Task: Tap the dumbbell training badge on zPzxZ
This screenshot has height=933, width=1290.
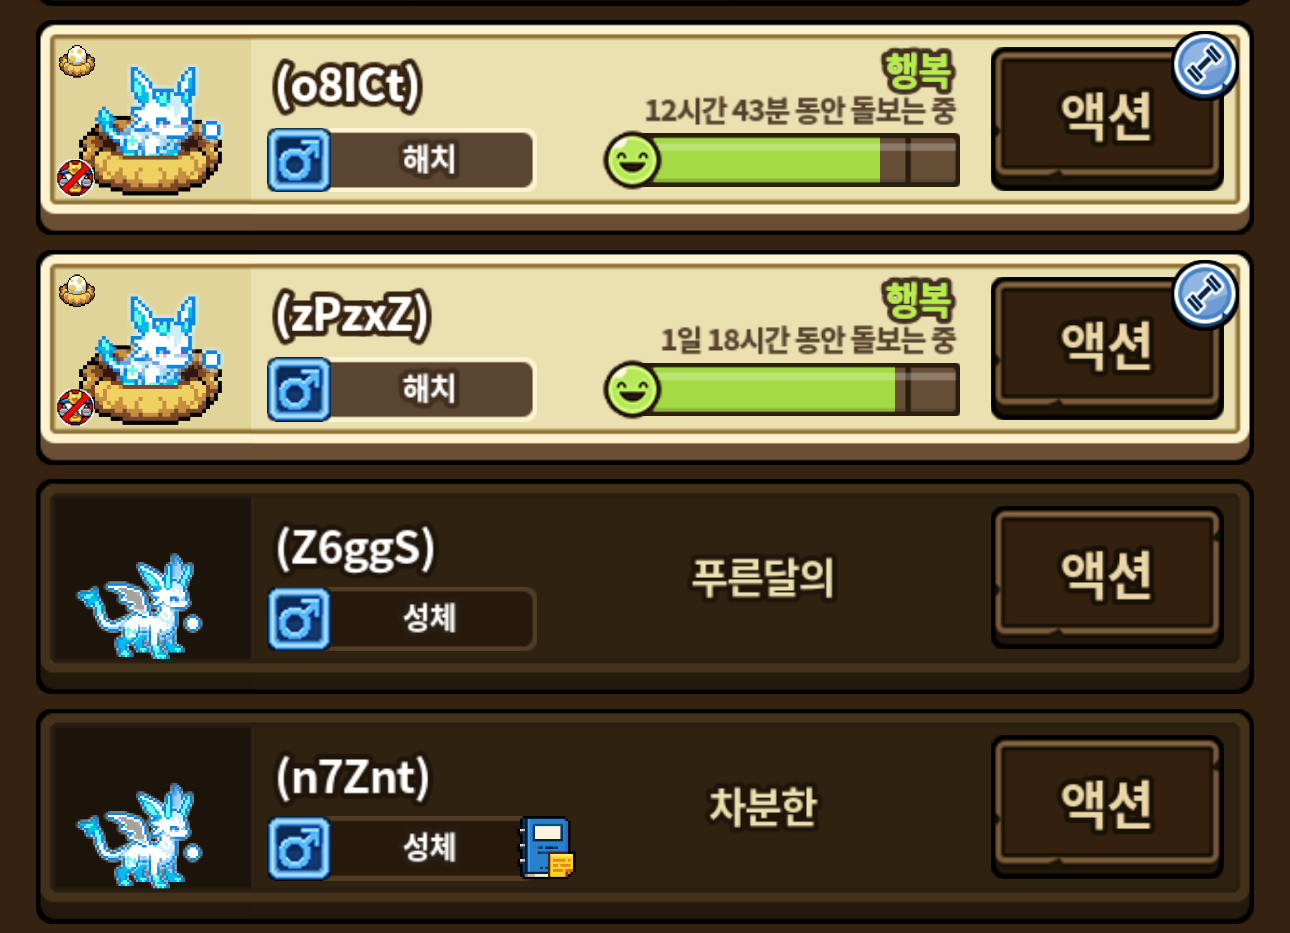Action: [x=1205, y=295]
